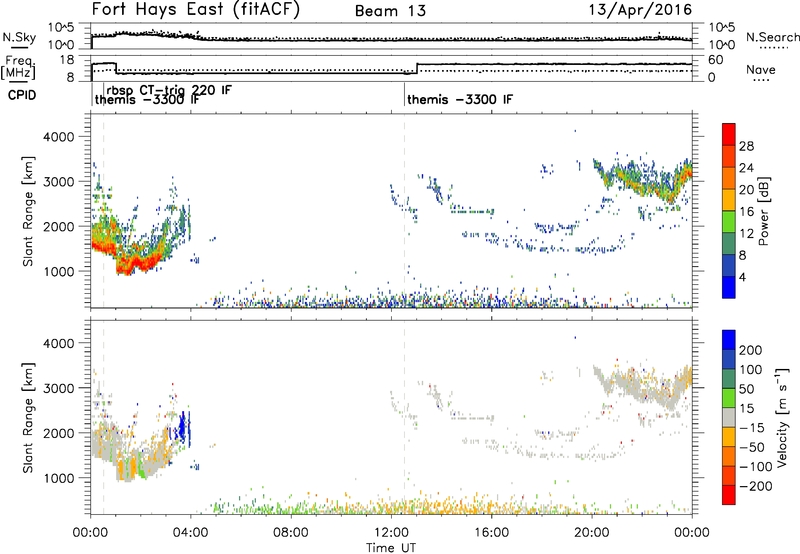Click the "CPID" row label

pos(22,95)
